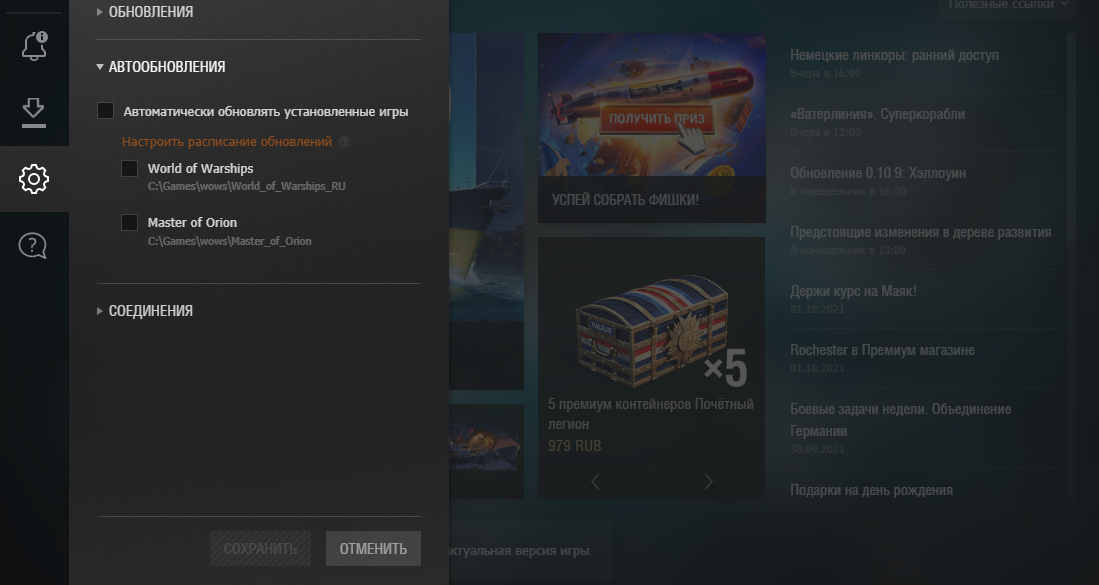Enable automatic updates for installed games

[x=106, y=111]
